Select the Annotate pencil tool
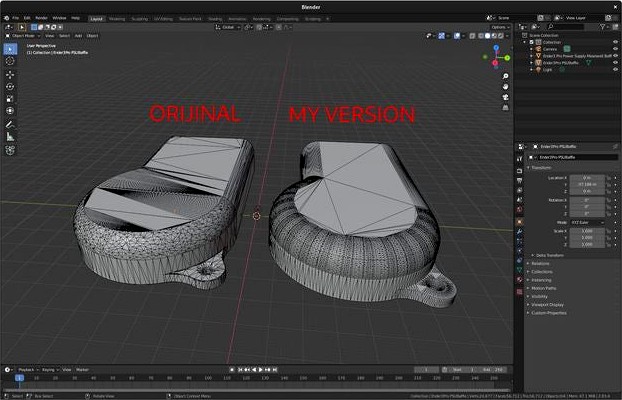622x400 pixels. point(10,124)
